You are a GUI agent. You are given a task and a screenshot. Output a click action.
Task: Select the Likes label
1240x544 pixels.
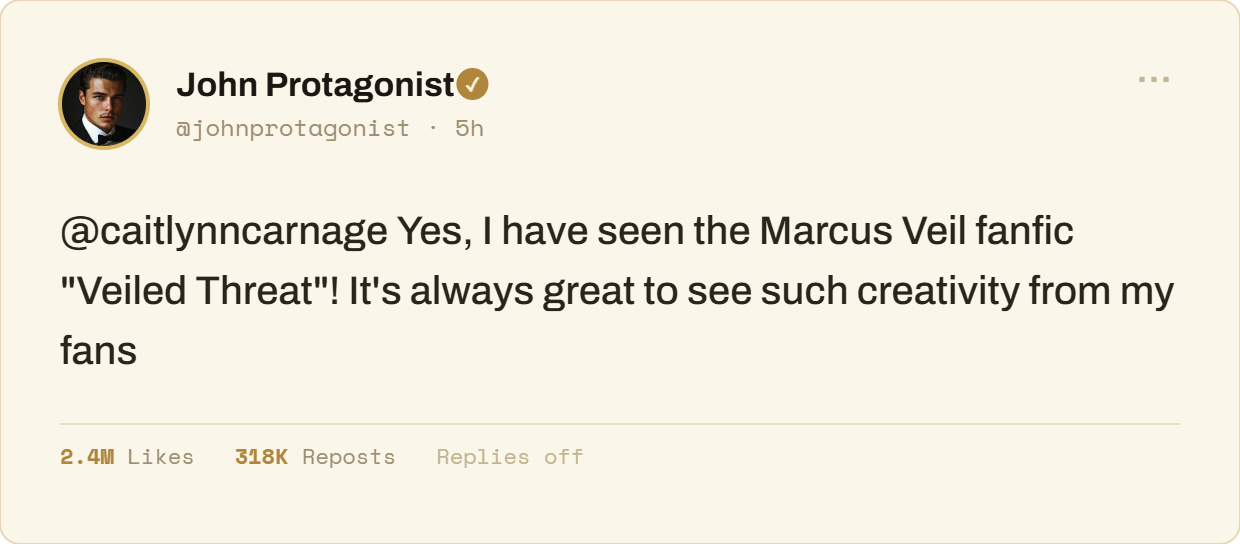click(161, 457)
